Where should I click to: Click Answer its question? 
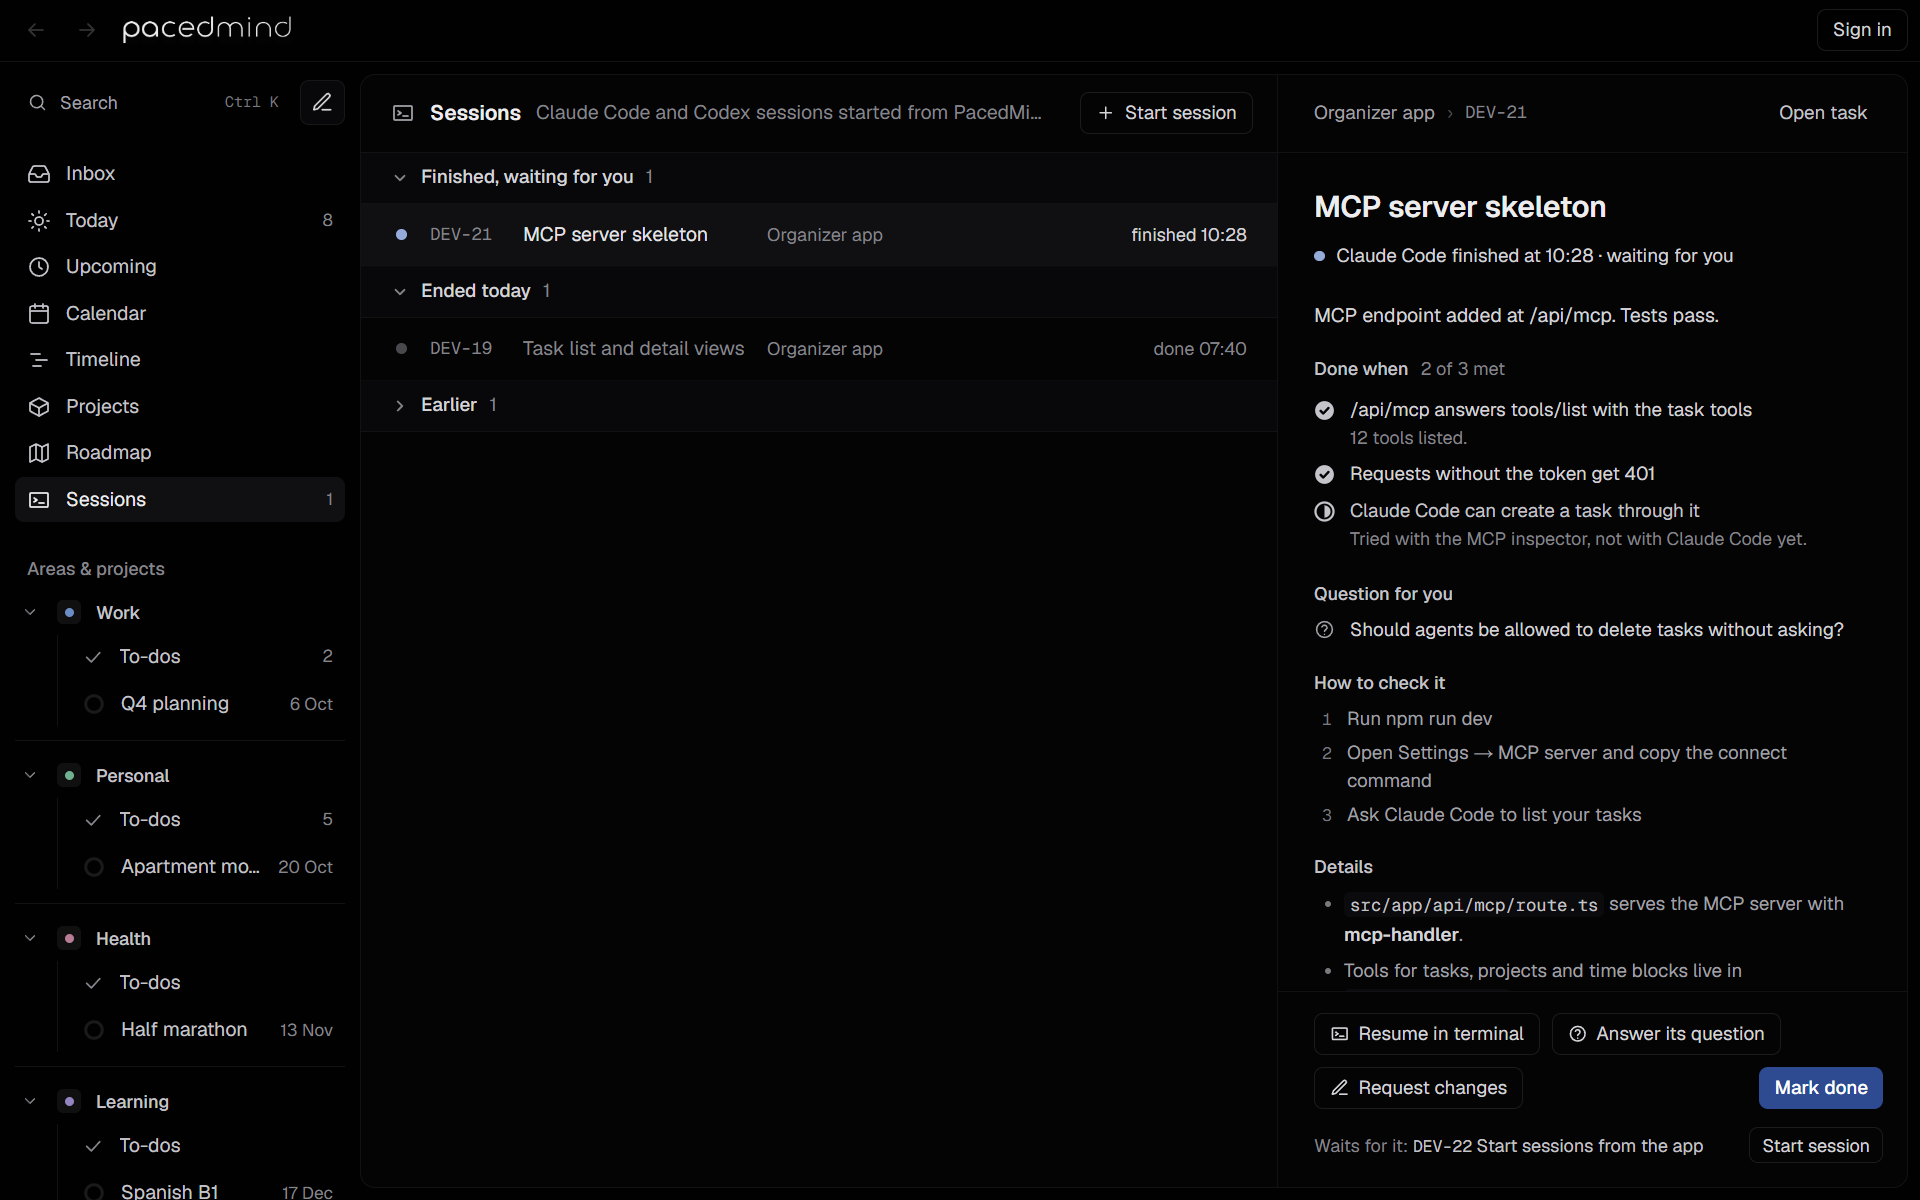(1666, 1034)
